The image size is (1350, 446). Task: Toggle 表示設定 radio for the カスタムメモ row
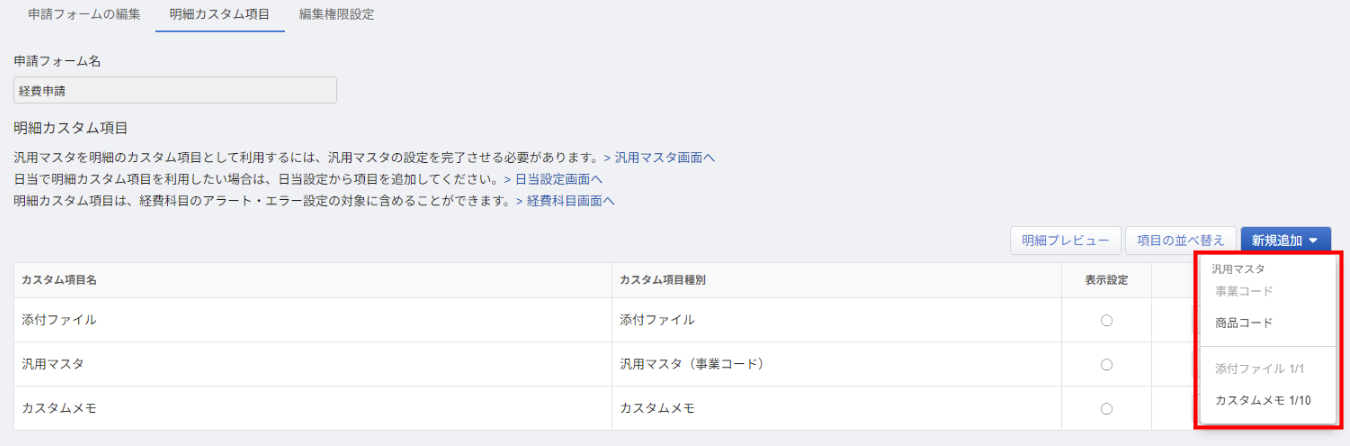tap(1106, 408)
